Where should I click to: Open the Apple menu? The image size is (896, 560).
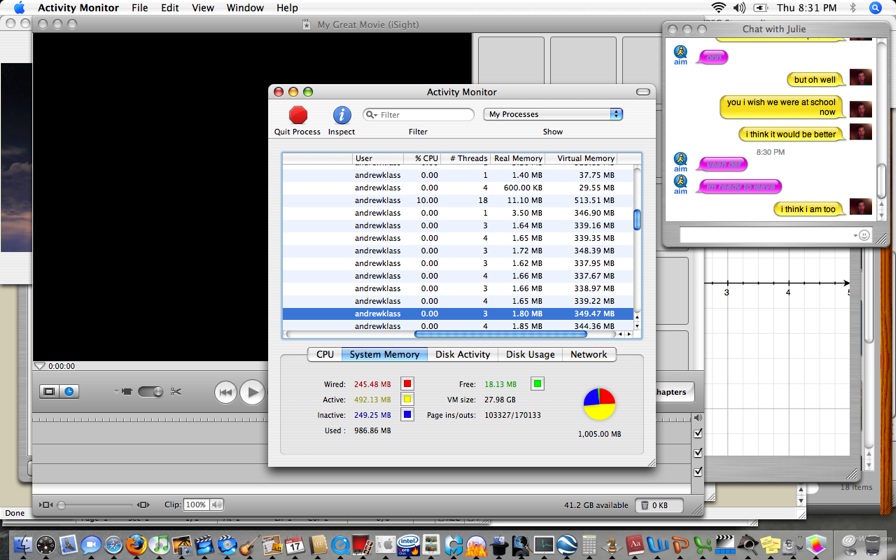tap(19, 8)
